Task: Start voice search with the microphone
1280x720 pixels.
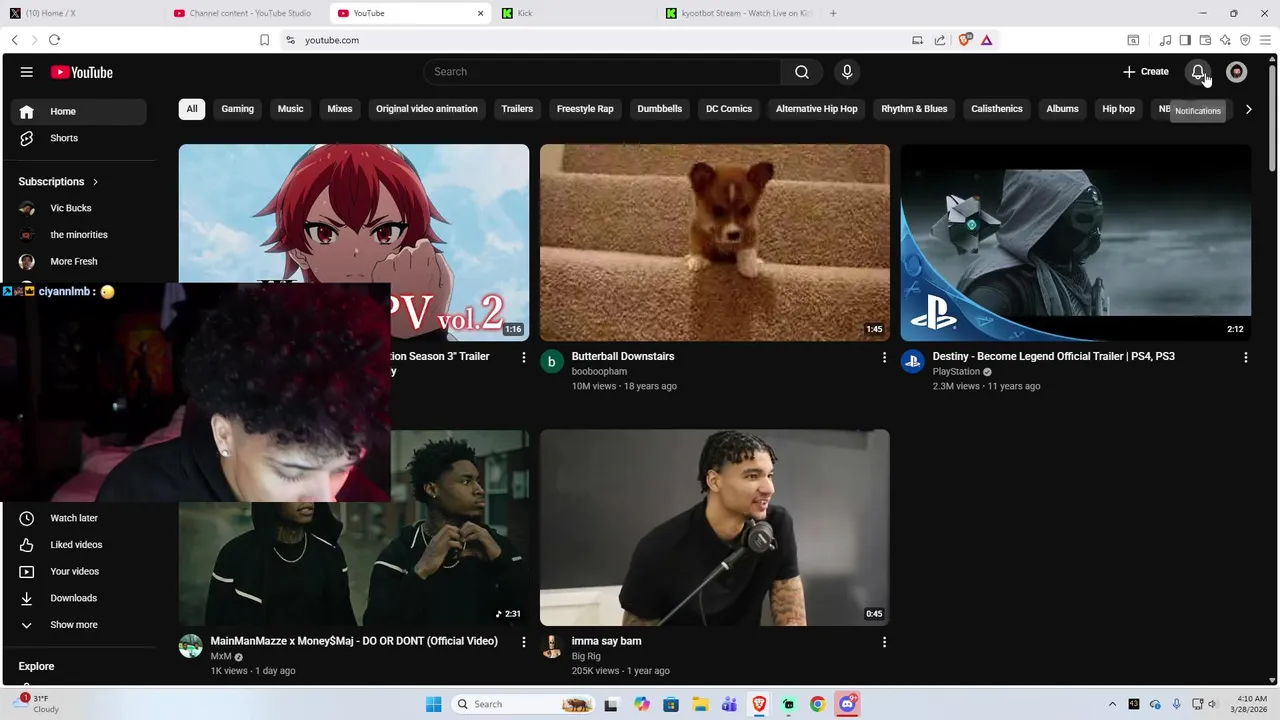Action: pos(847,72)
